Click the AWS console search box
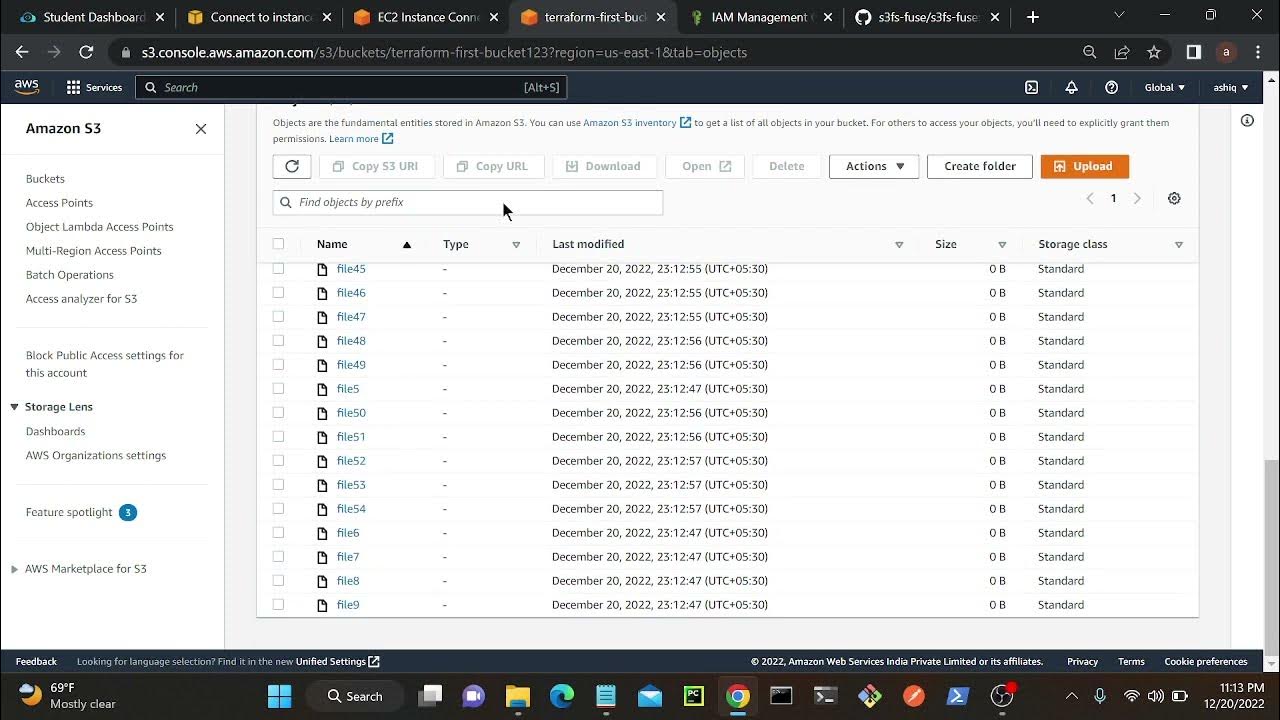This screenshot has width=1280, height=720. click(351, 87)
